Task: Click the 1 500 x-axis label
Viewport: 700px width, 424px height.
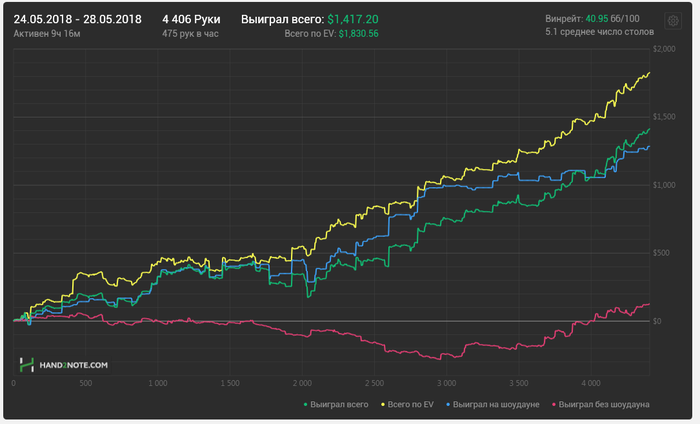Action: point(230,383)
